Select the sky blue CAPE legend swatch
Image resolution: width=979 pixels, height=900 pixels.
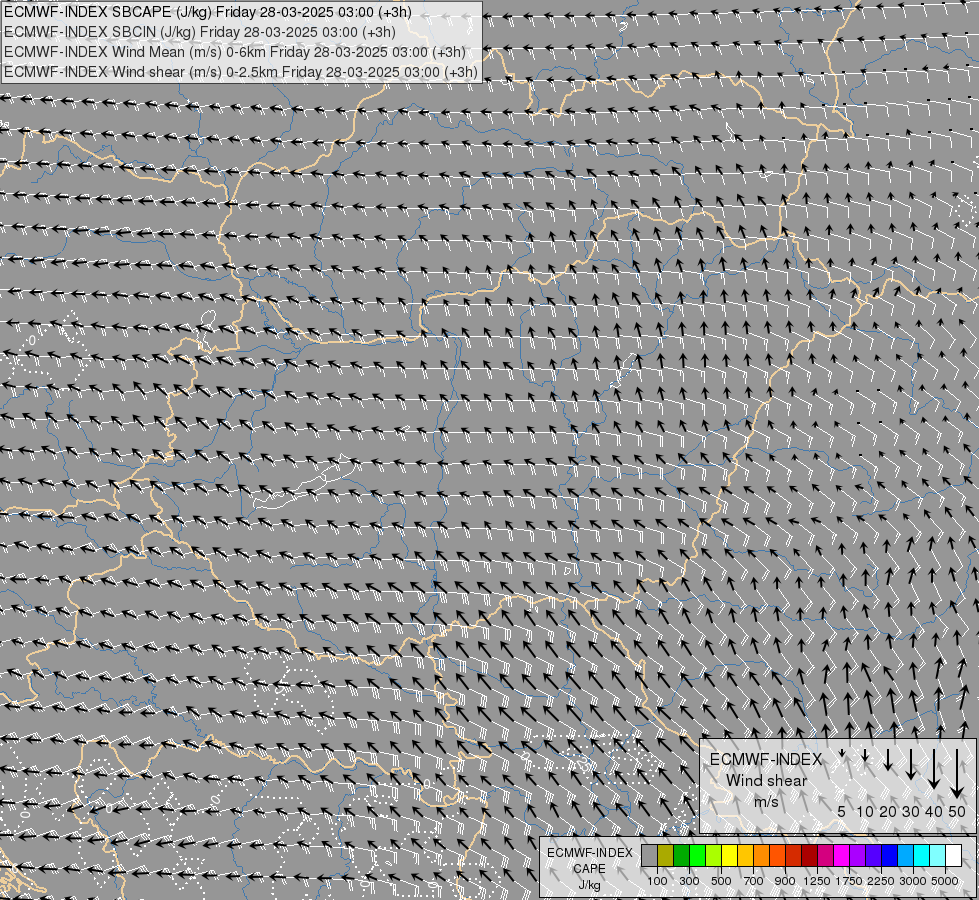click(x=905, y=856)
